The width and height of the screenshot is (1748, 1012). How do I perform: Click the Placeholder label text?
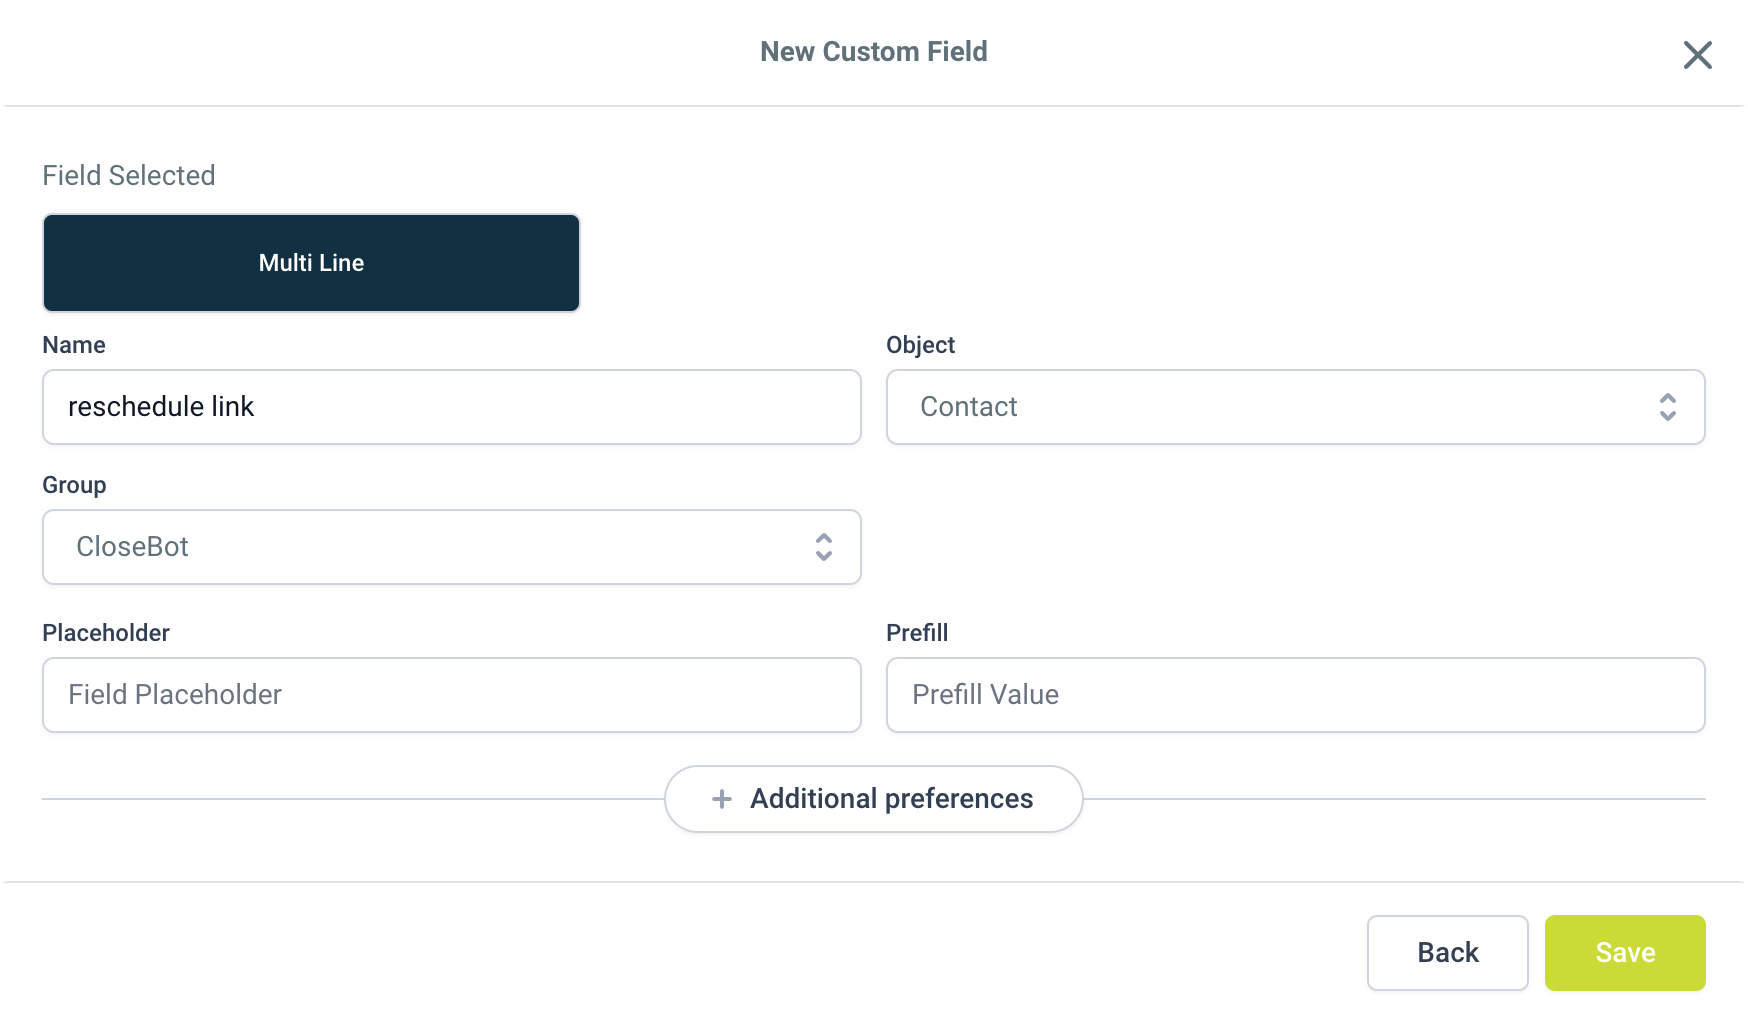coord(106,633)
